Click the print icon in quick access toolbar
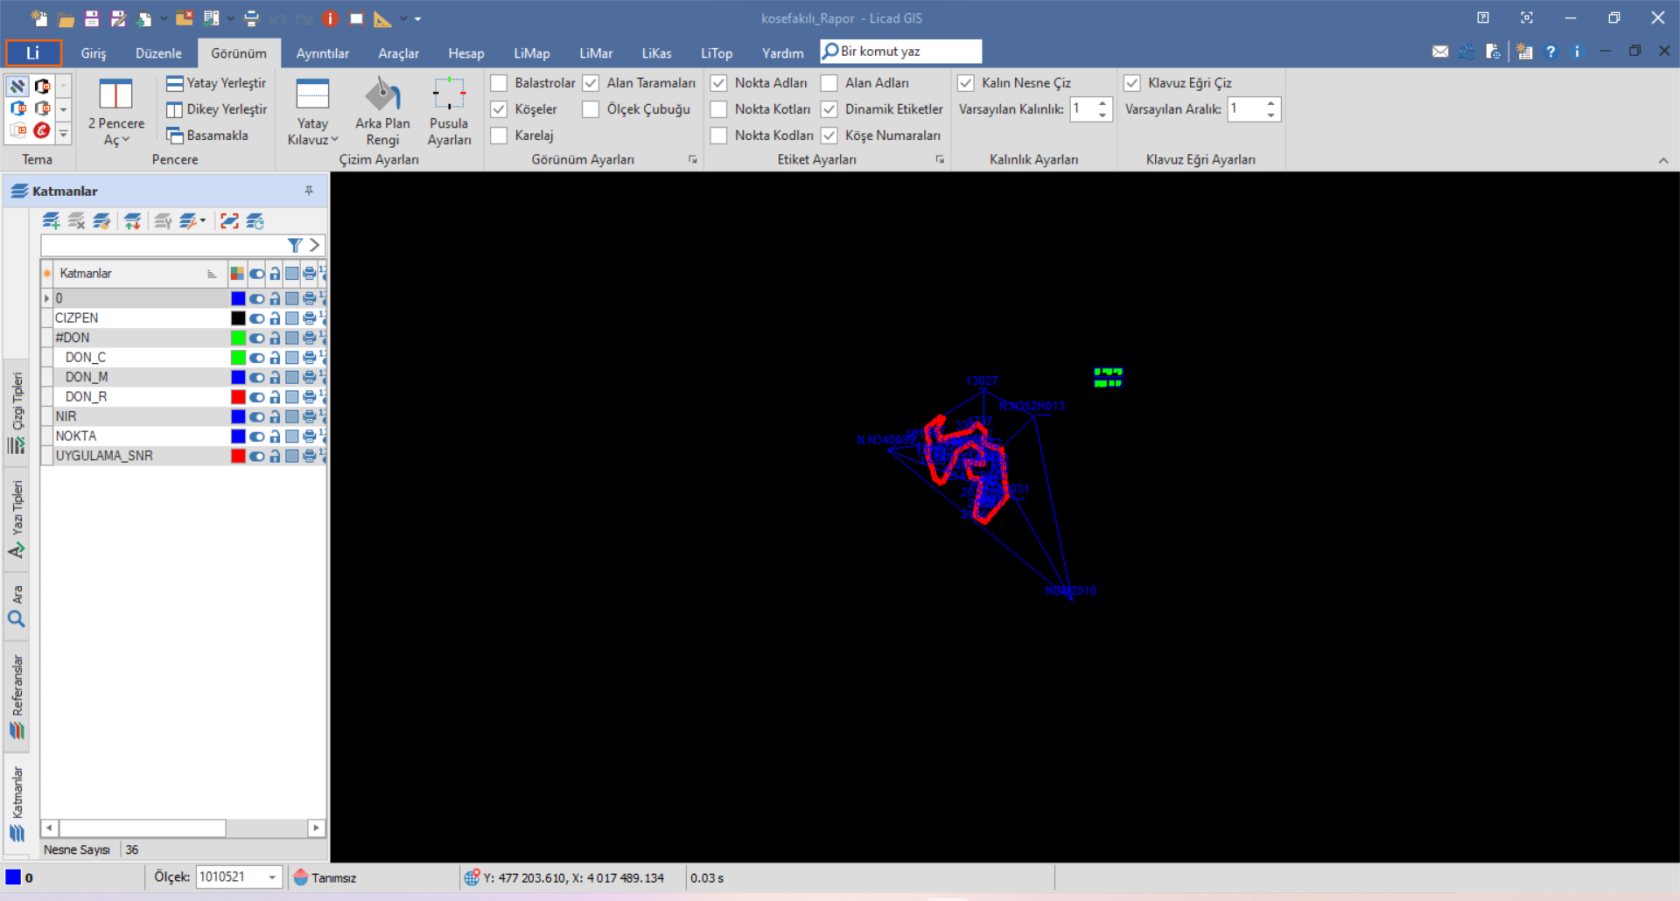 tap(251, 18)
